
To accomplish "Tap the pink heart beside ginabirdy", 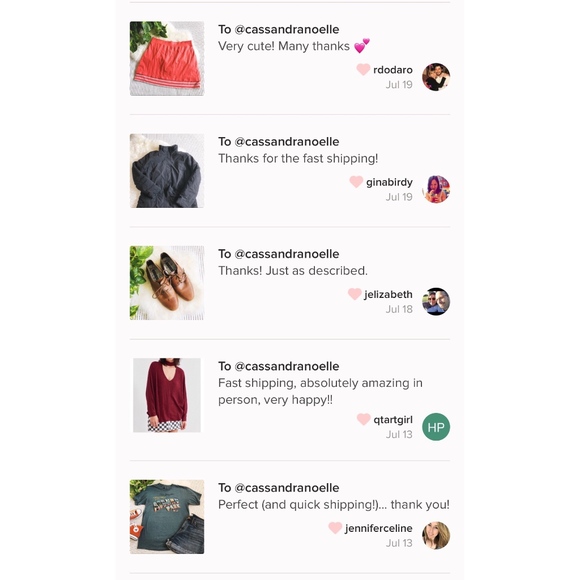I will pos(356,182).
